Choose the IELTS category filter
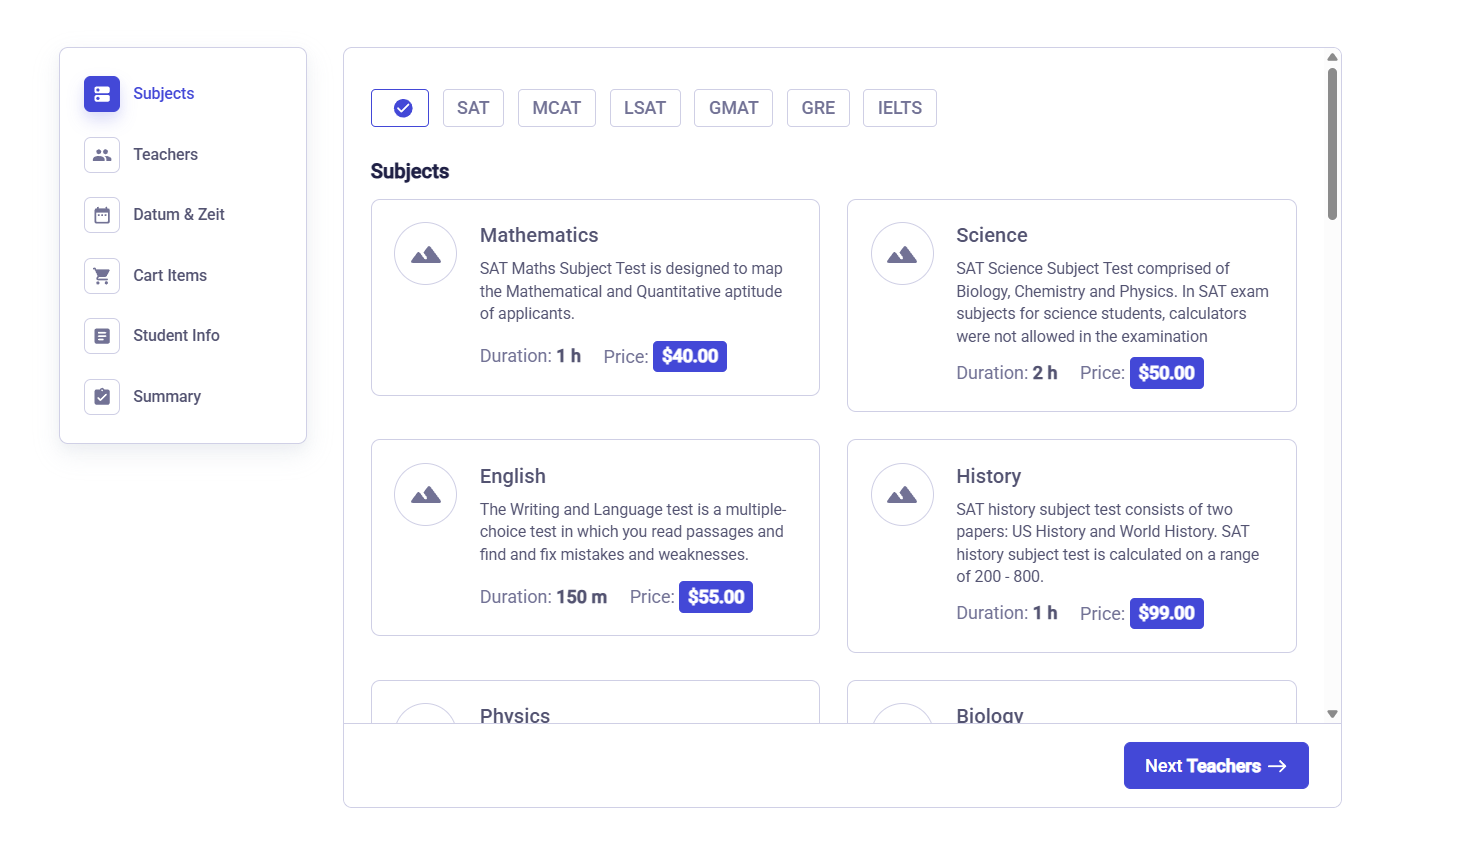This screenshot has width=1462, height=853. point(899,108)
